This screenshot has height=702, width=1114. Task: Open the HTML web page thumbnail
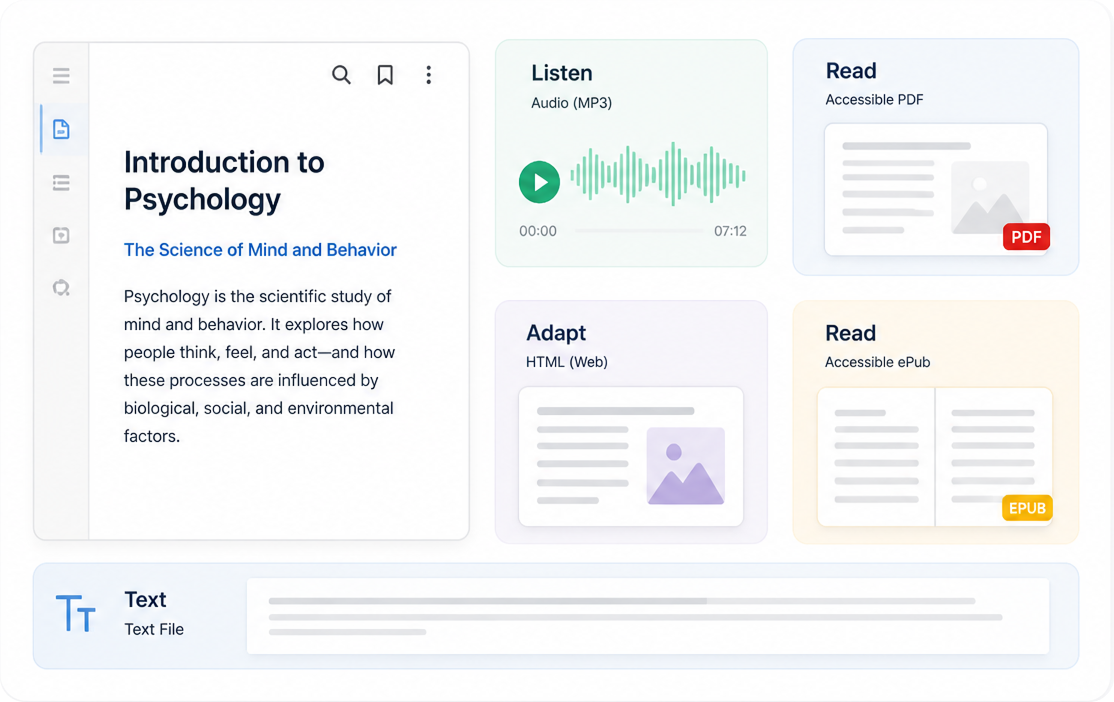pos(631,457)
